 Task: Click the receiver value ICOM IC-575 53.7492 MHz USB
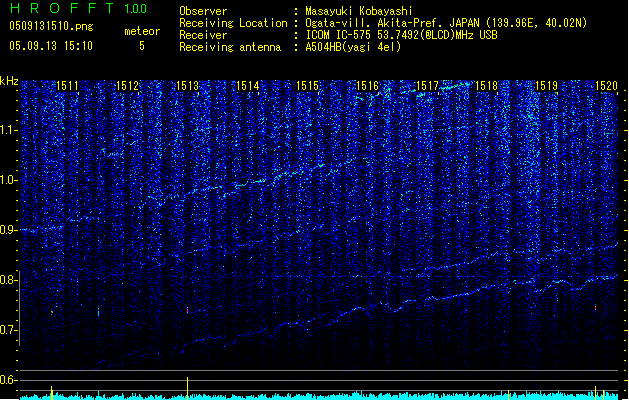[401, 35]
